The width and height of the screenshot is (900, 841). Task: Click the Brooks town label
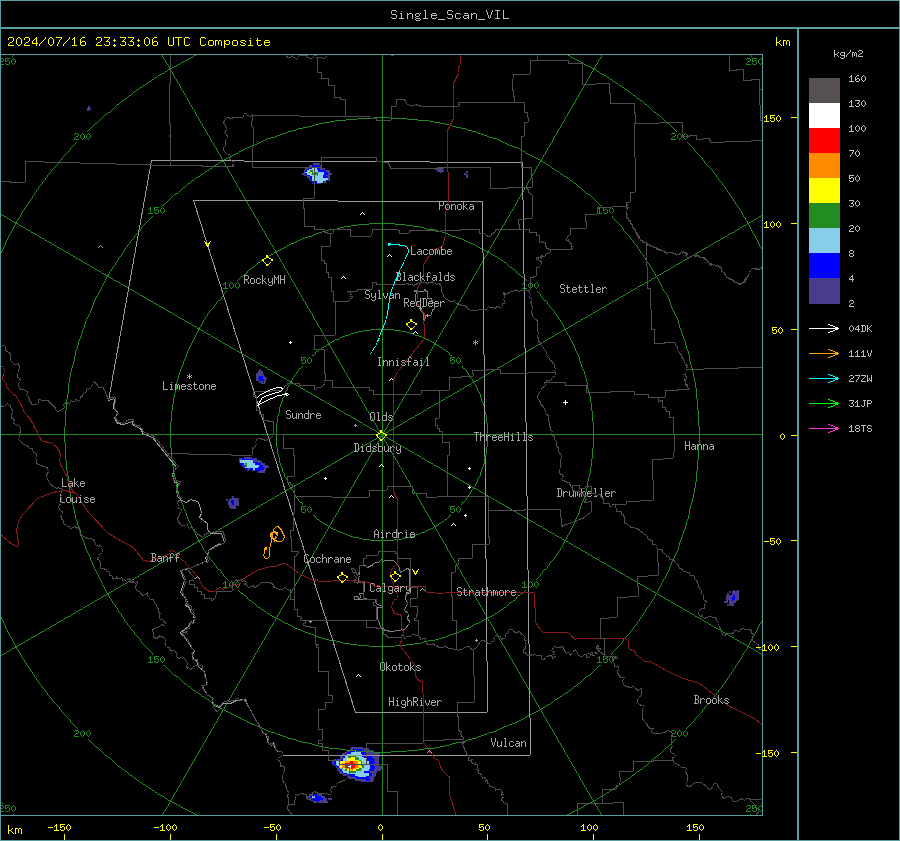[x=711, y=700]
